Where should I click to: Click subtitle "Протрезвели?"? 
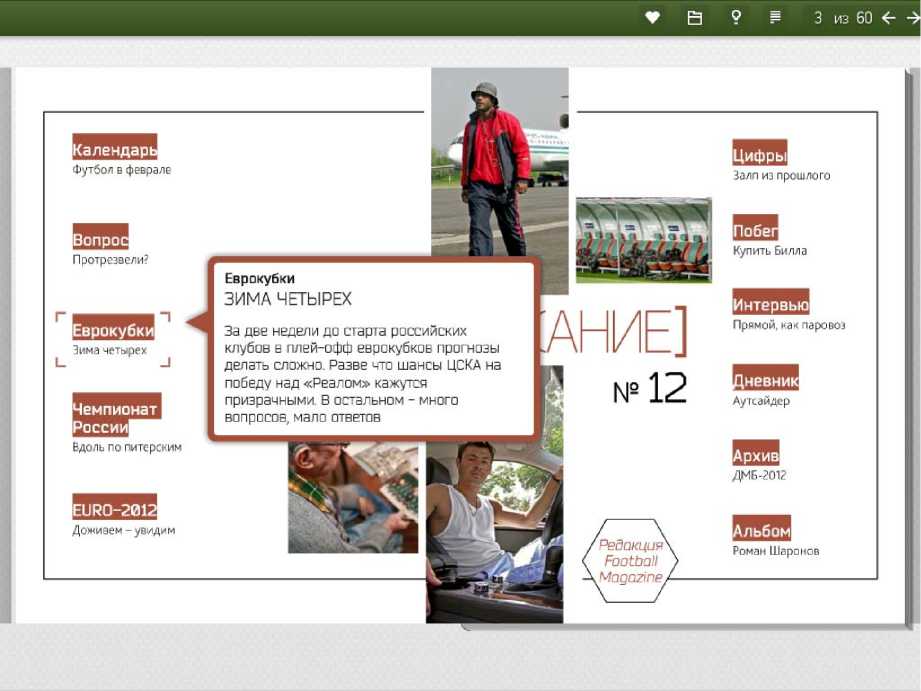coord(110,260)
